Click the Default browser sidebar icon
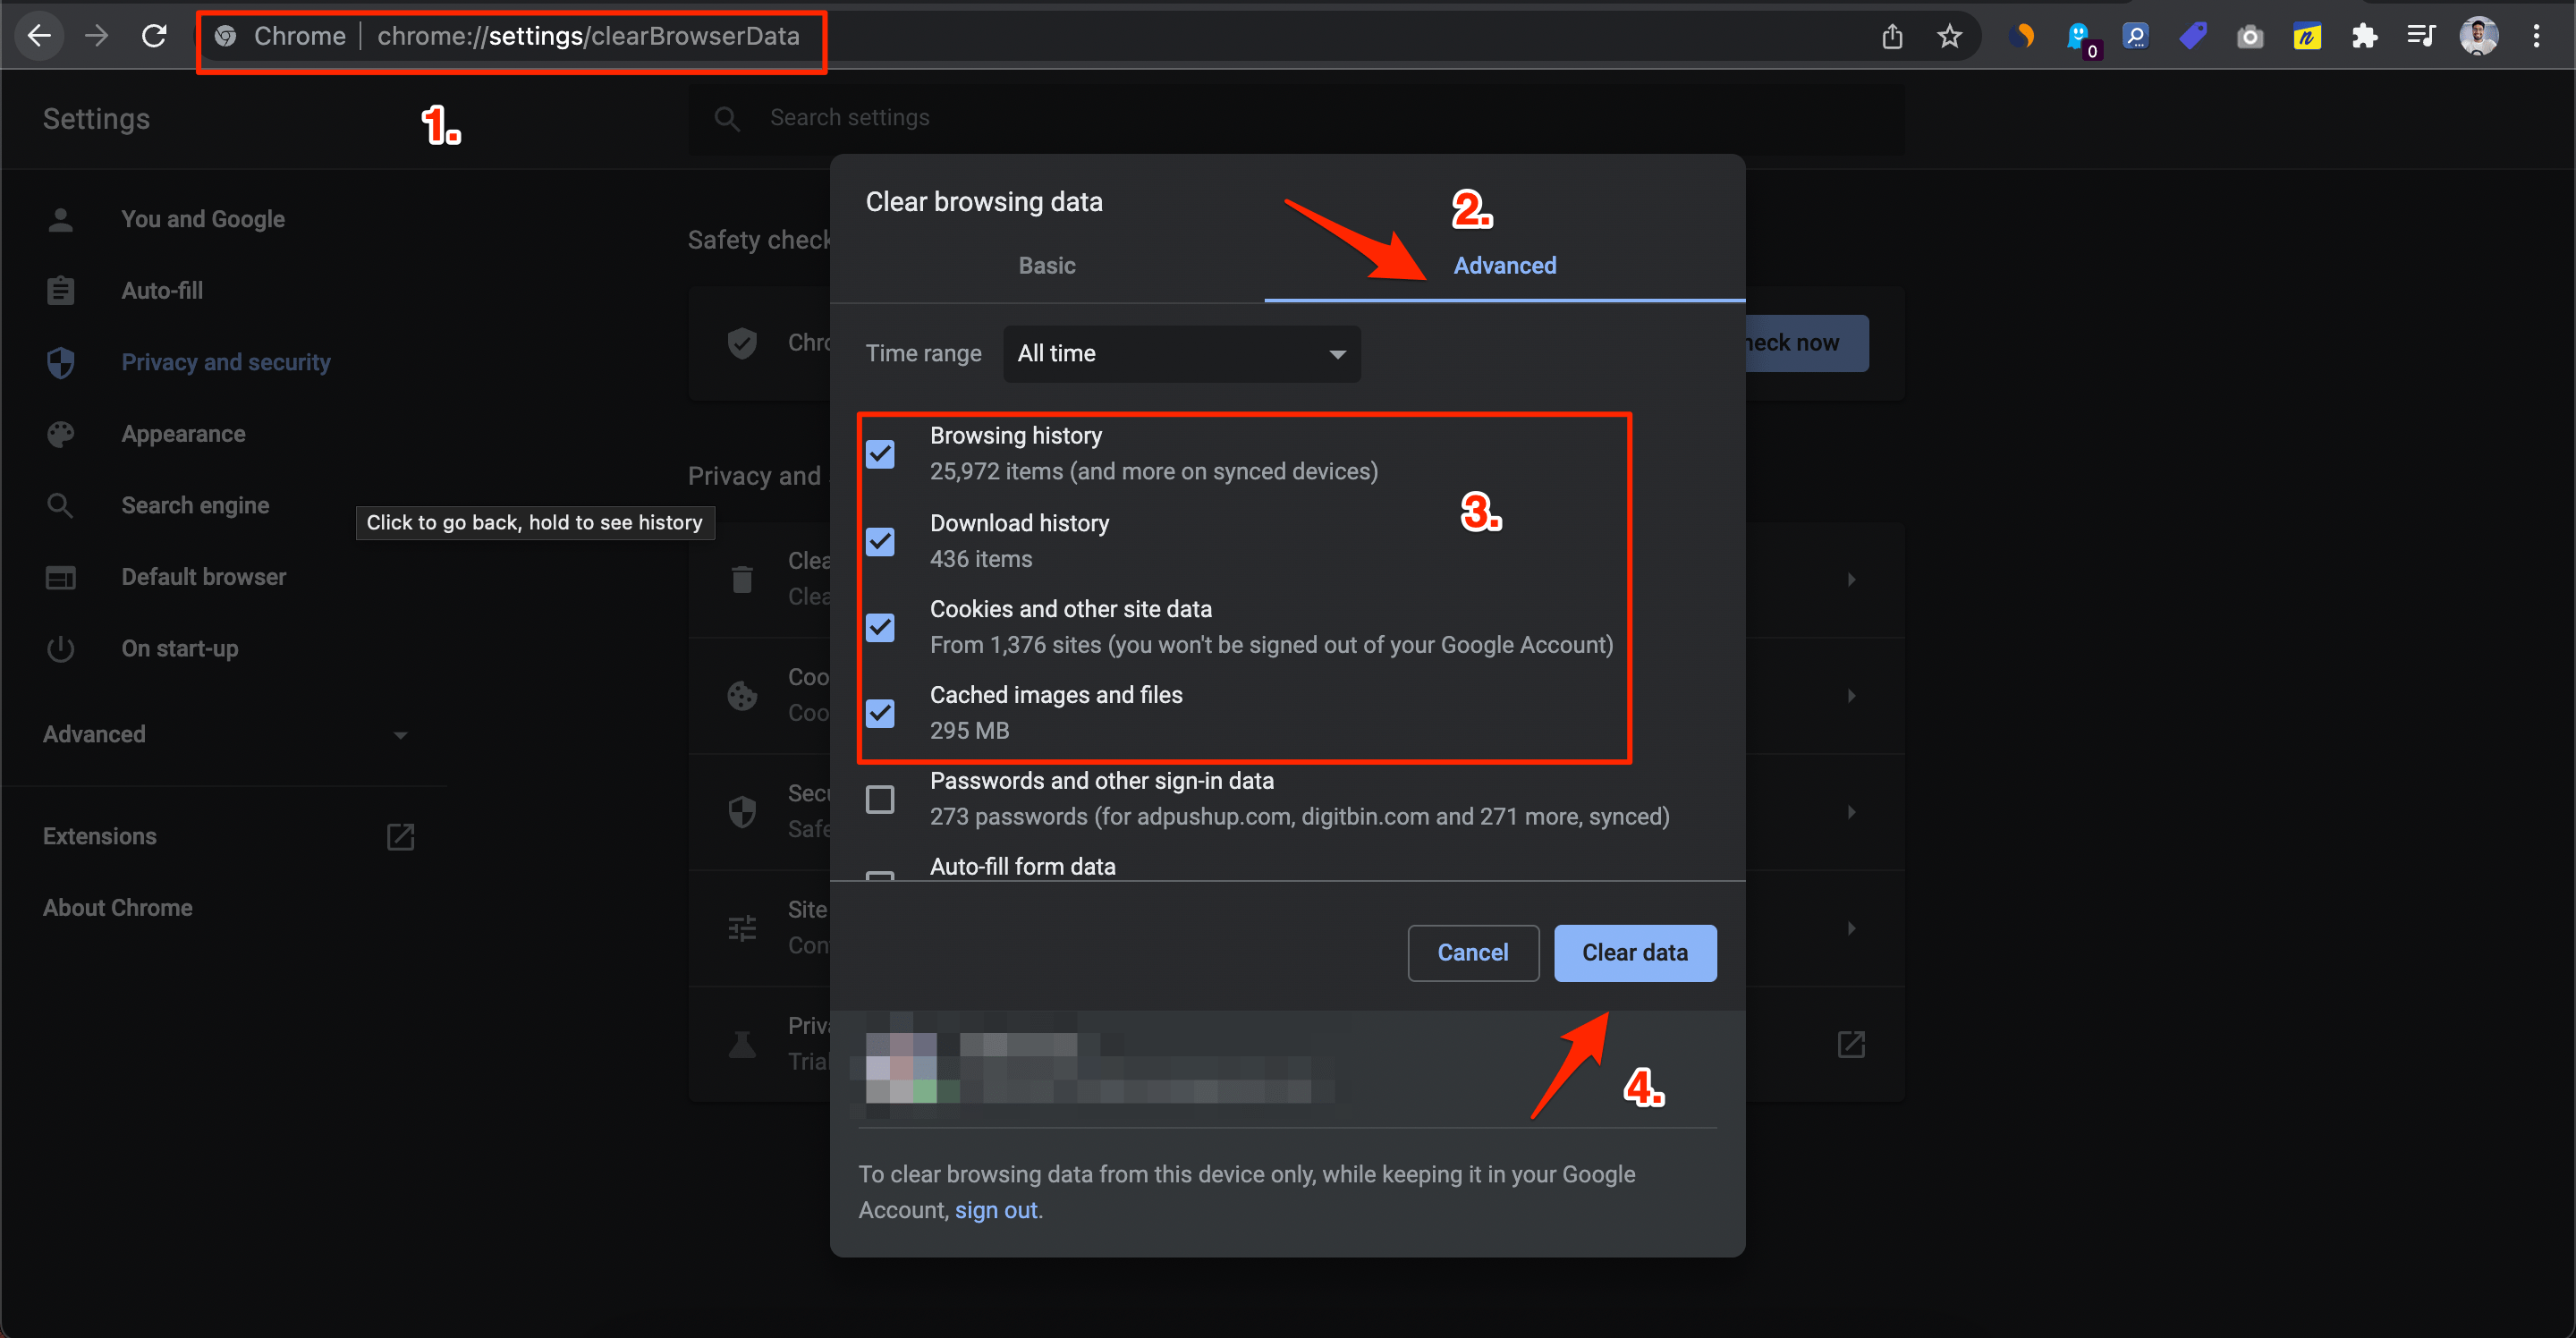The width and height of the screenshot is (2576, 1338). click(x=60, y=578)
